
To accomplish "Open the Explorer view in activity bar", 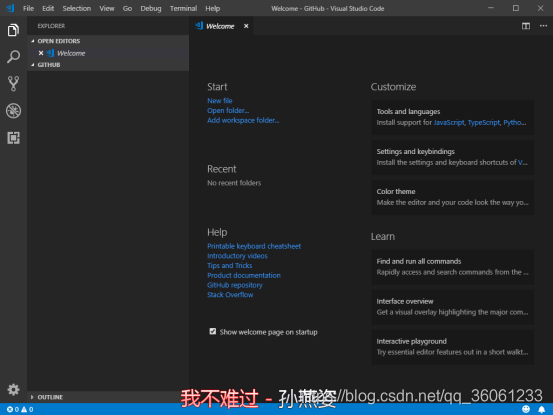I will 13,30.
